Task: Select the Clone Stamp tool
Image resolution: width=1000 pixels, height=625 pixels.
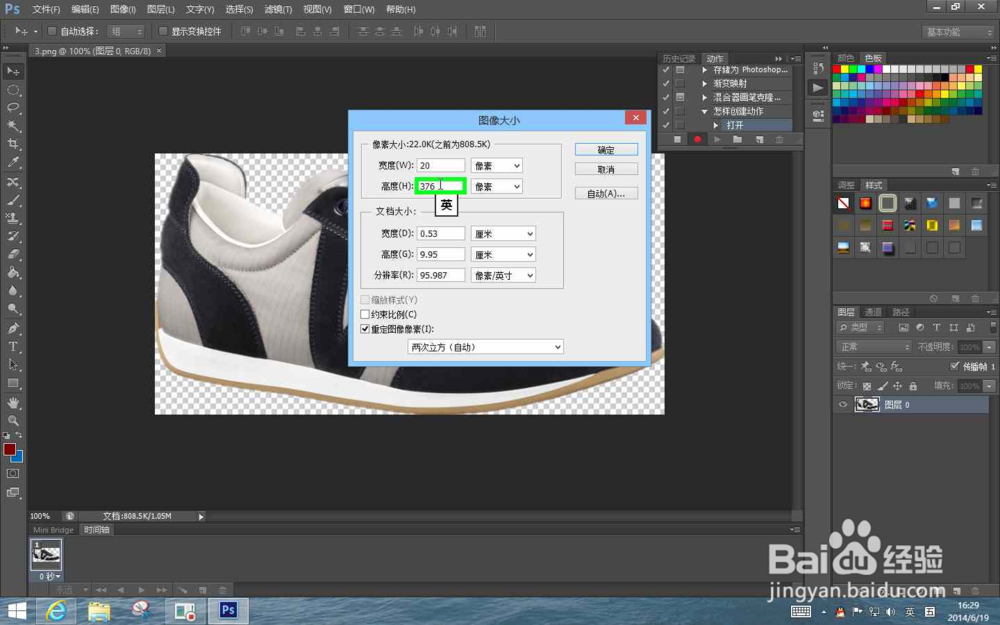Action: [x=13, y=218]
